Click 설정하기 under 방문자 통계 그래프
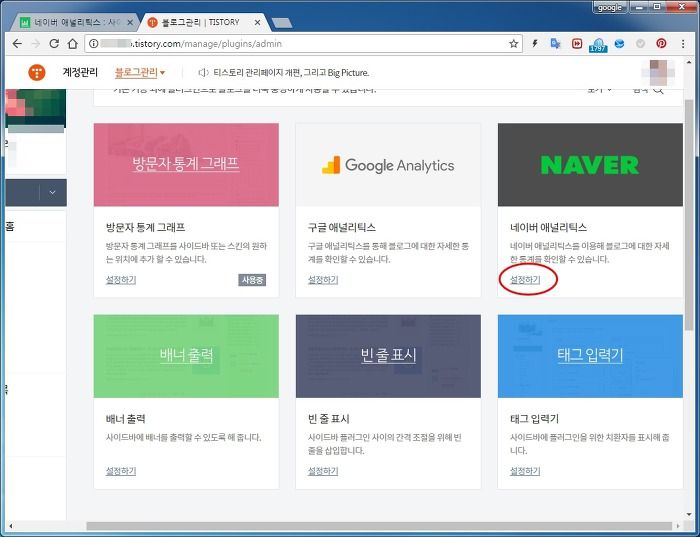700x537 pixels. coord(121,280)
